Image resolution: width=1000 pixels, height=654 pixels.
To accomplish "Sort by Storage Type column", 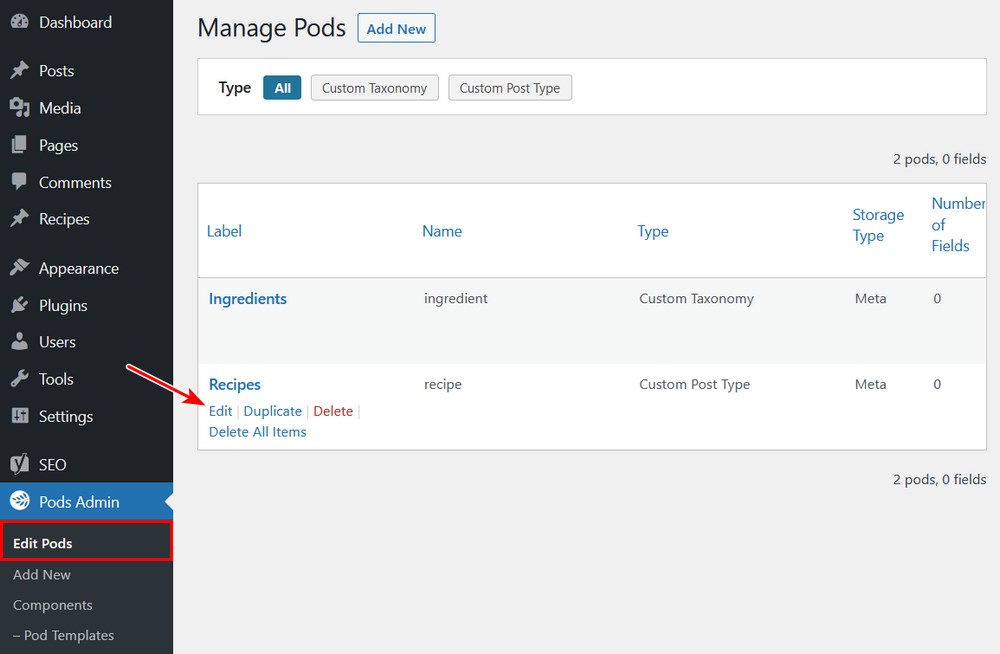I will click(x=878, y=225).
